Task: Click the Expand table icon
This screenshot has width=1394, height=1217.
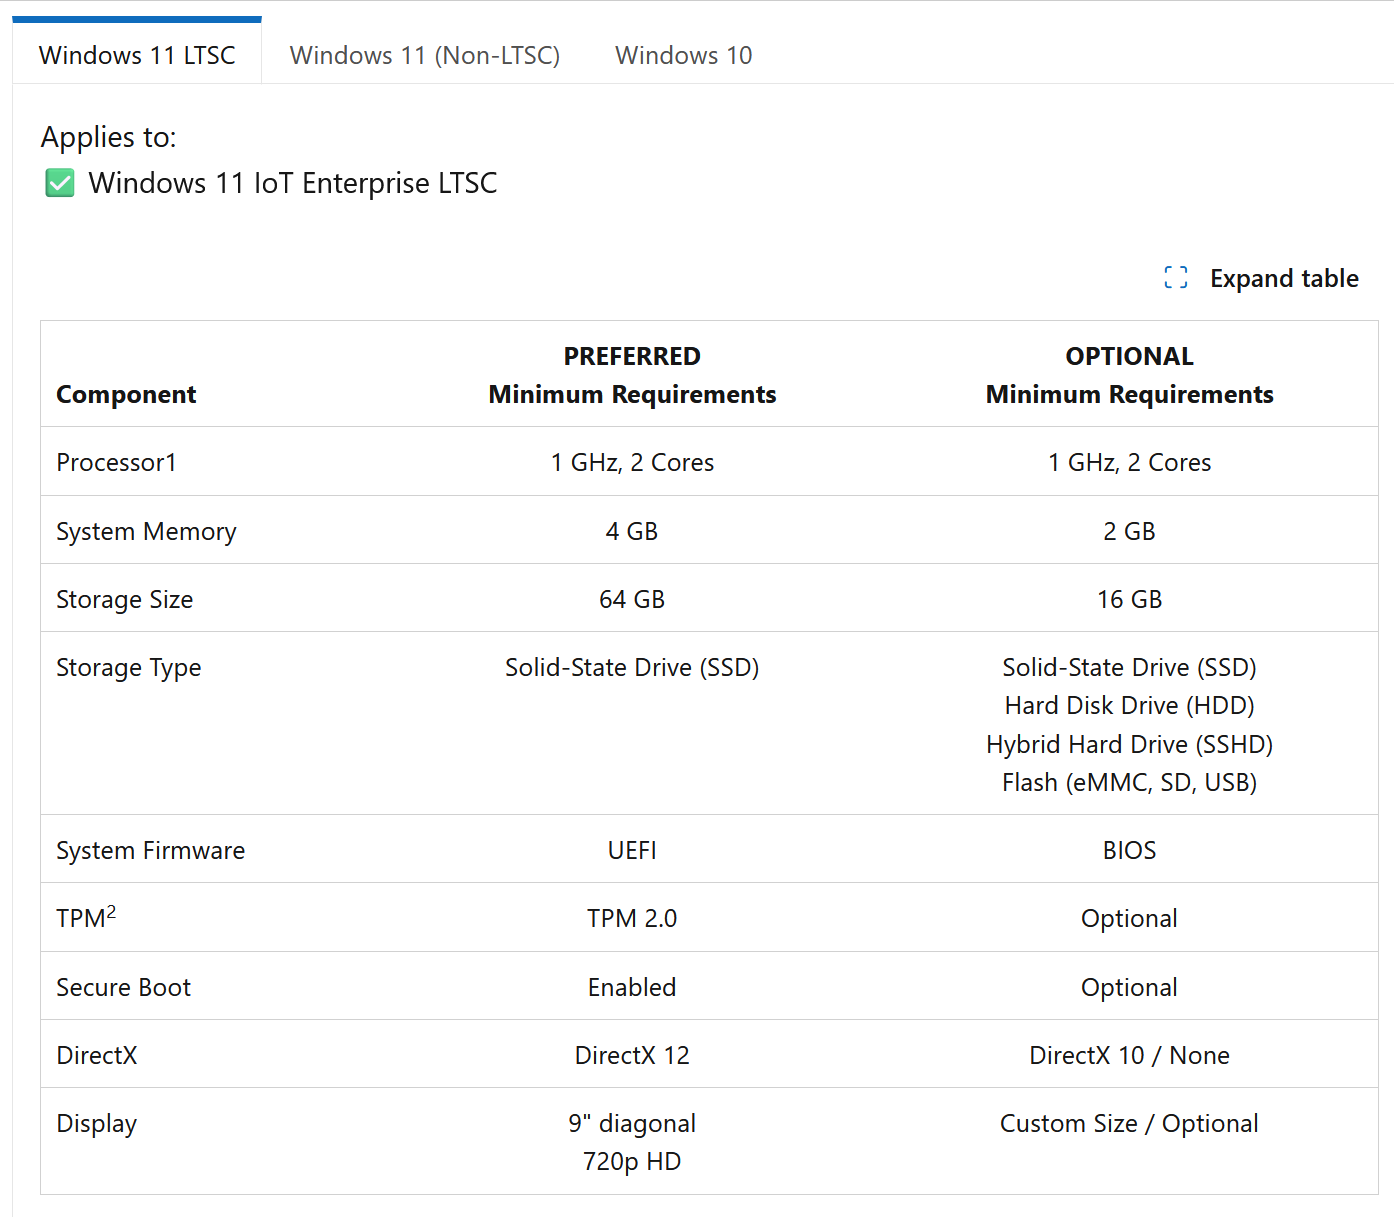Action: click(x=1176, y=278)
